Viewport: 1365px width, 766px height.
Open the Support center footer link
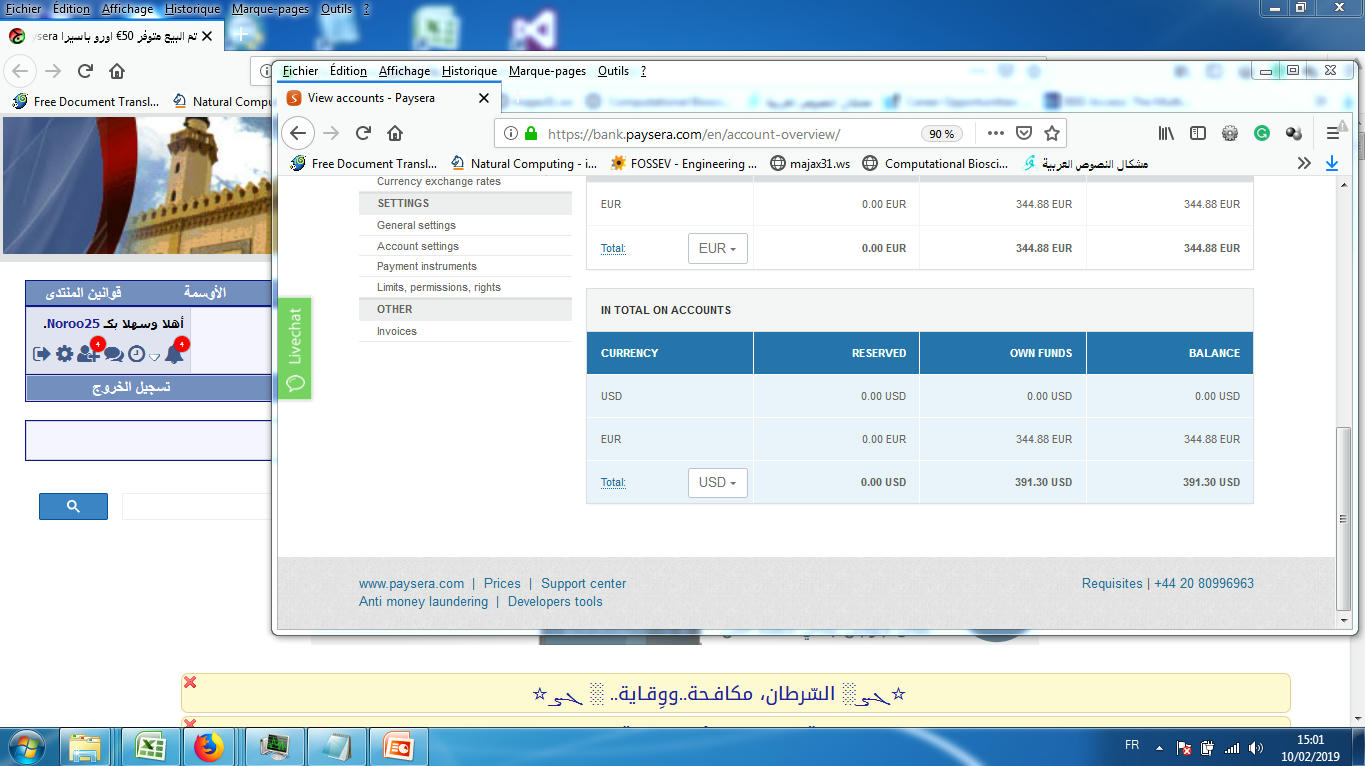[x=584, y=583]
